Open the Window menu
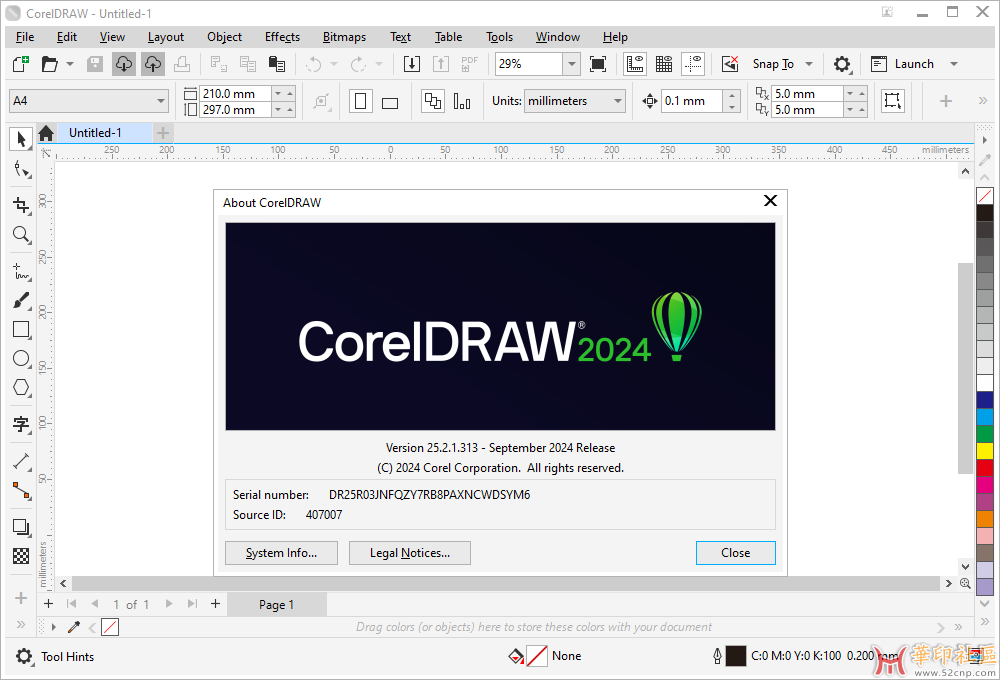1000x680 pixels. 557,37
